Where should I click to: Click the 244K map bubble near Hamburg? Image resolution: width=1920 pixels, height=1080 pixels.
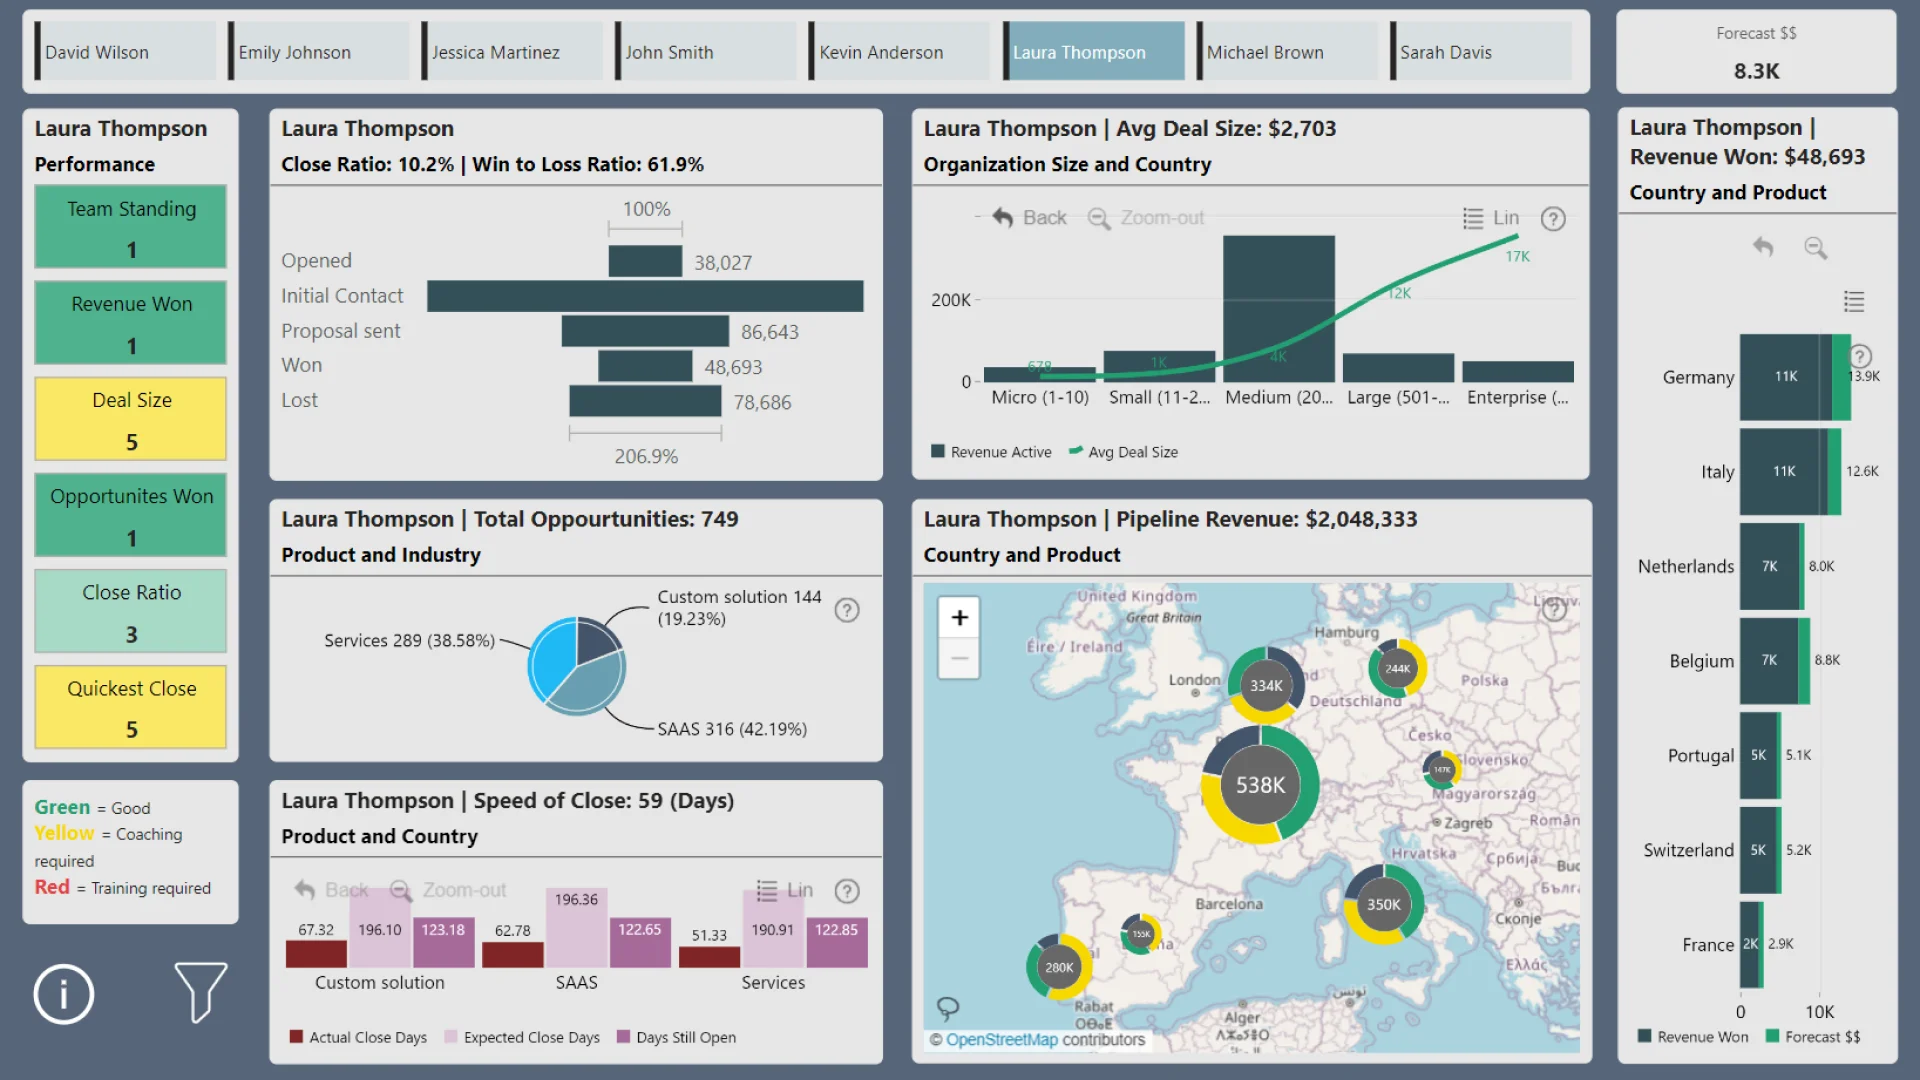pos(1397,669)
